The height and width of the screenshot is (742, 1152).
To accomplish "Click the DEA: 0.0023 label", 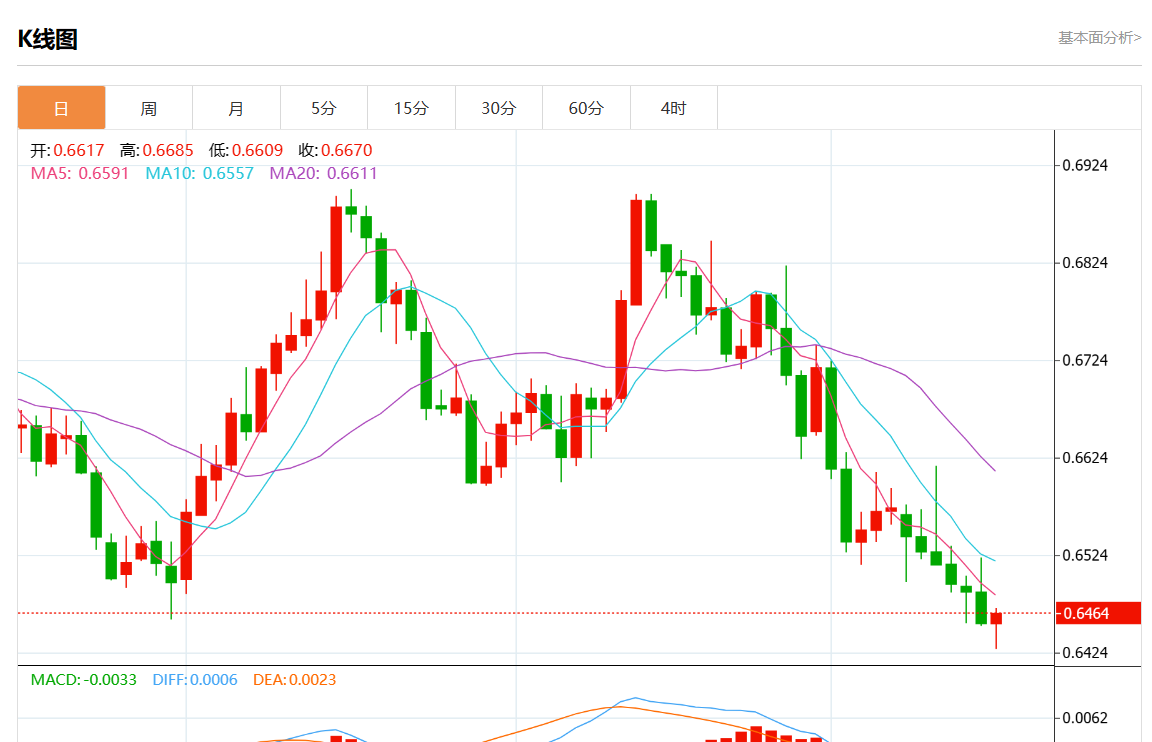I will (295, 680).
